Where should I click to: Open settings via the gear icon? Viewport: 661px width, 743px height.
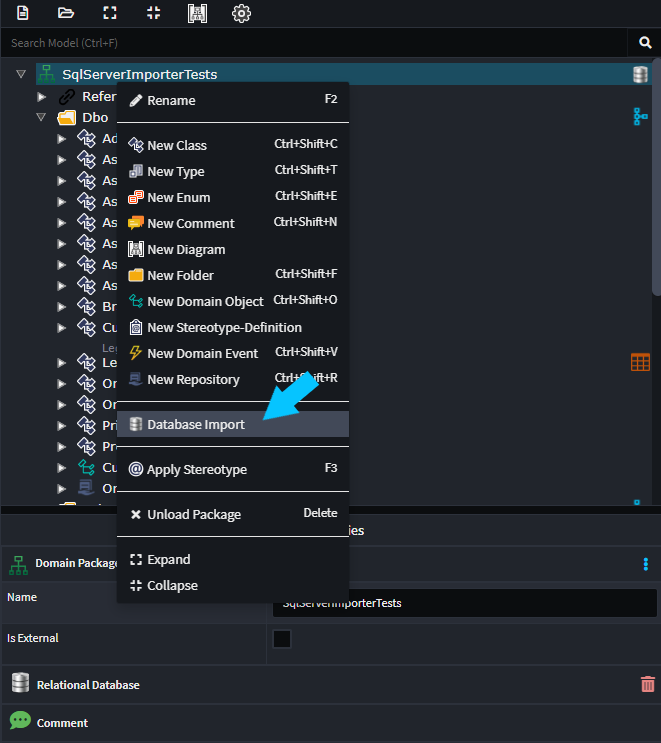point(241,13)
